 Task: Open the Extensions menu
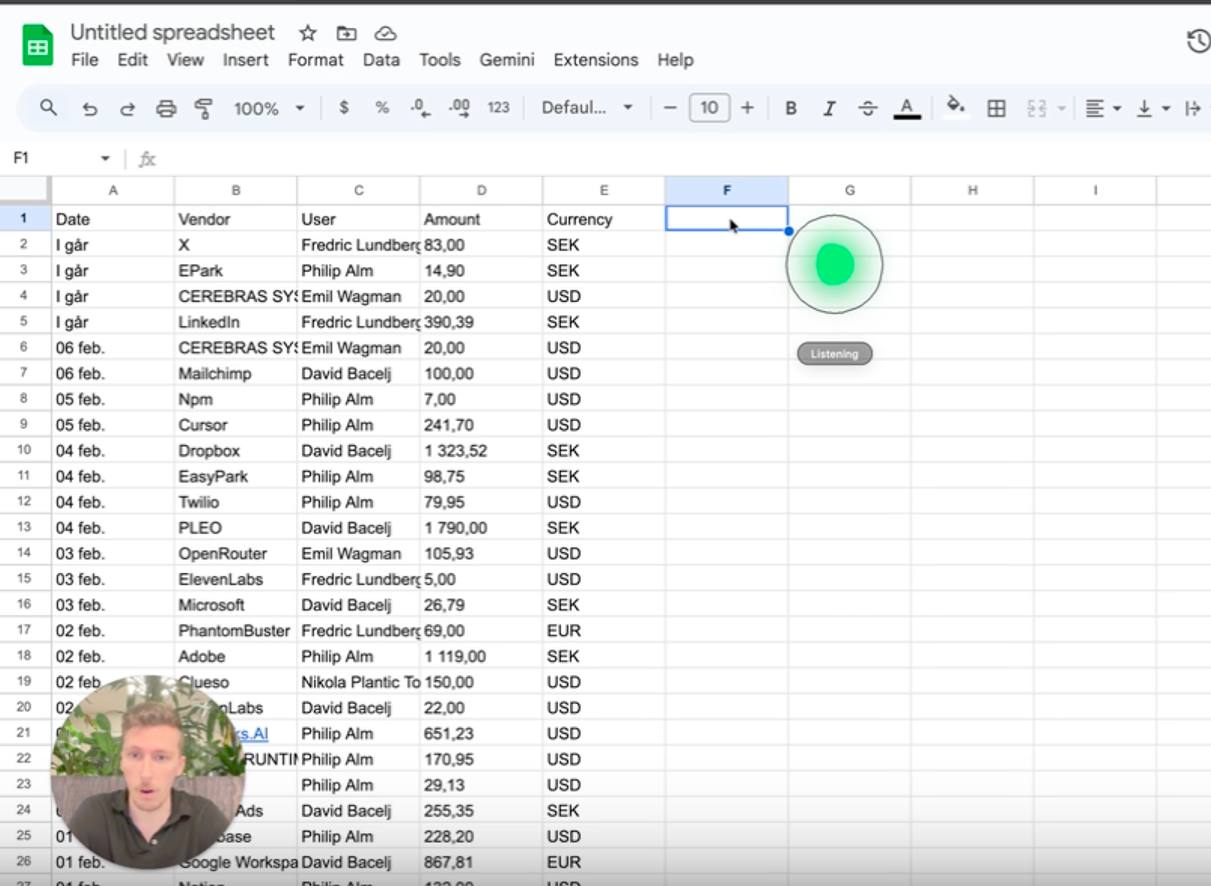pyautogui.click(x=596, y=60)
